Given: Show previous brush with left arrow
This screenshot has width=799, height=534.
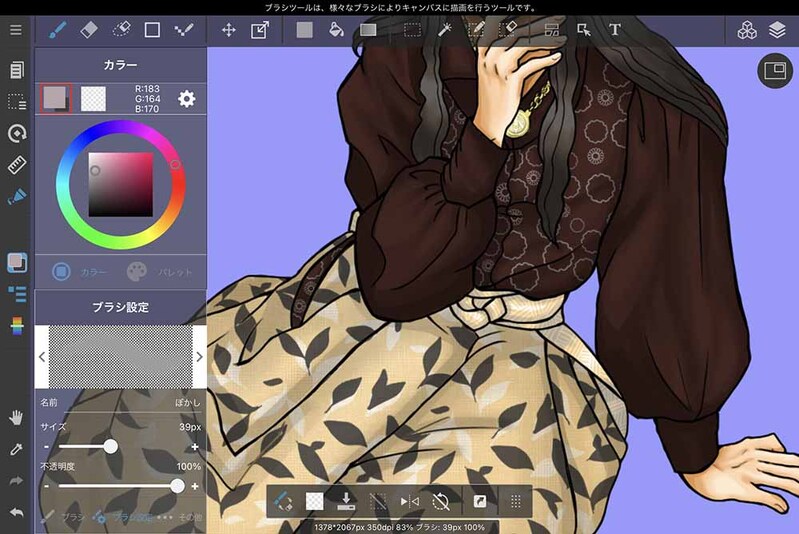Looking at the screenshot, I should [x=42, y=357].
